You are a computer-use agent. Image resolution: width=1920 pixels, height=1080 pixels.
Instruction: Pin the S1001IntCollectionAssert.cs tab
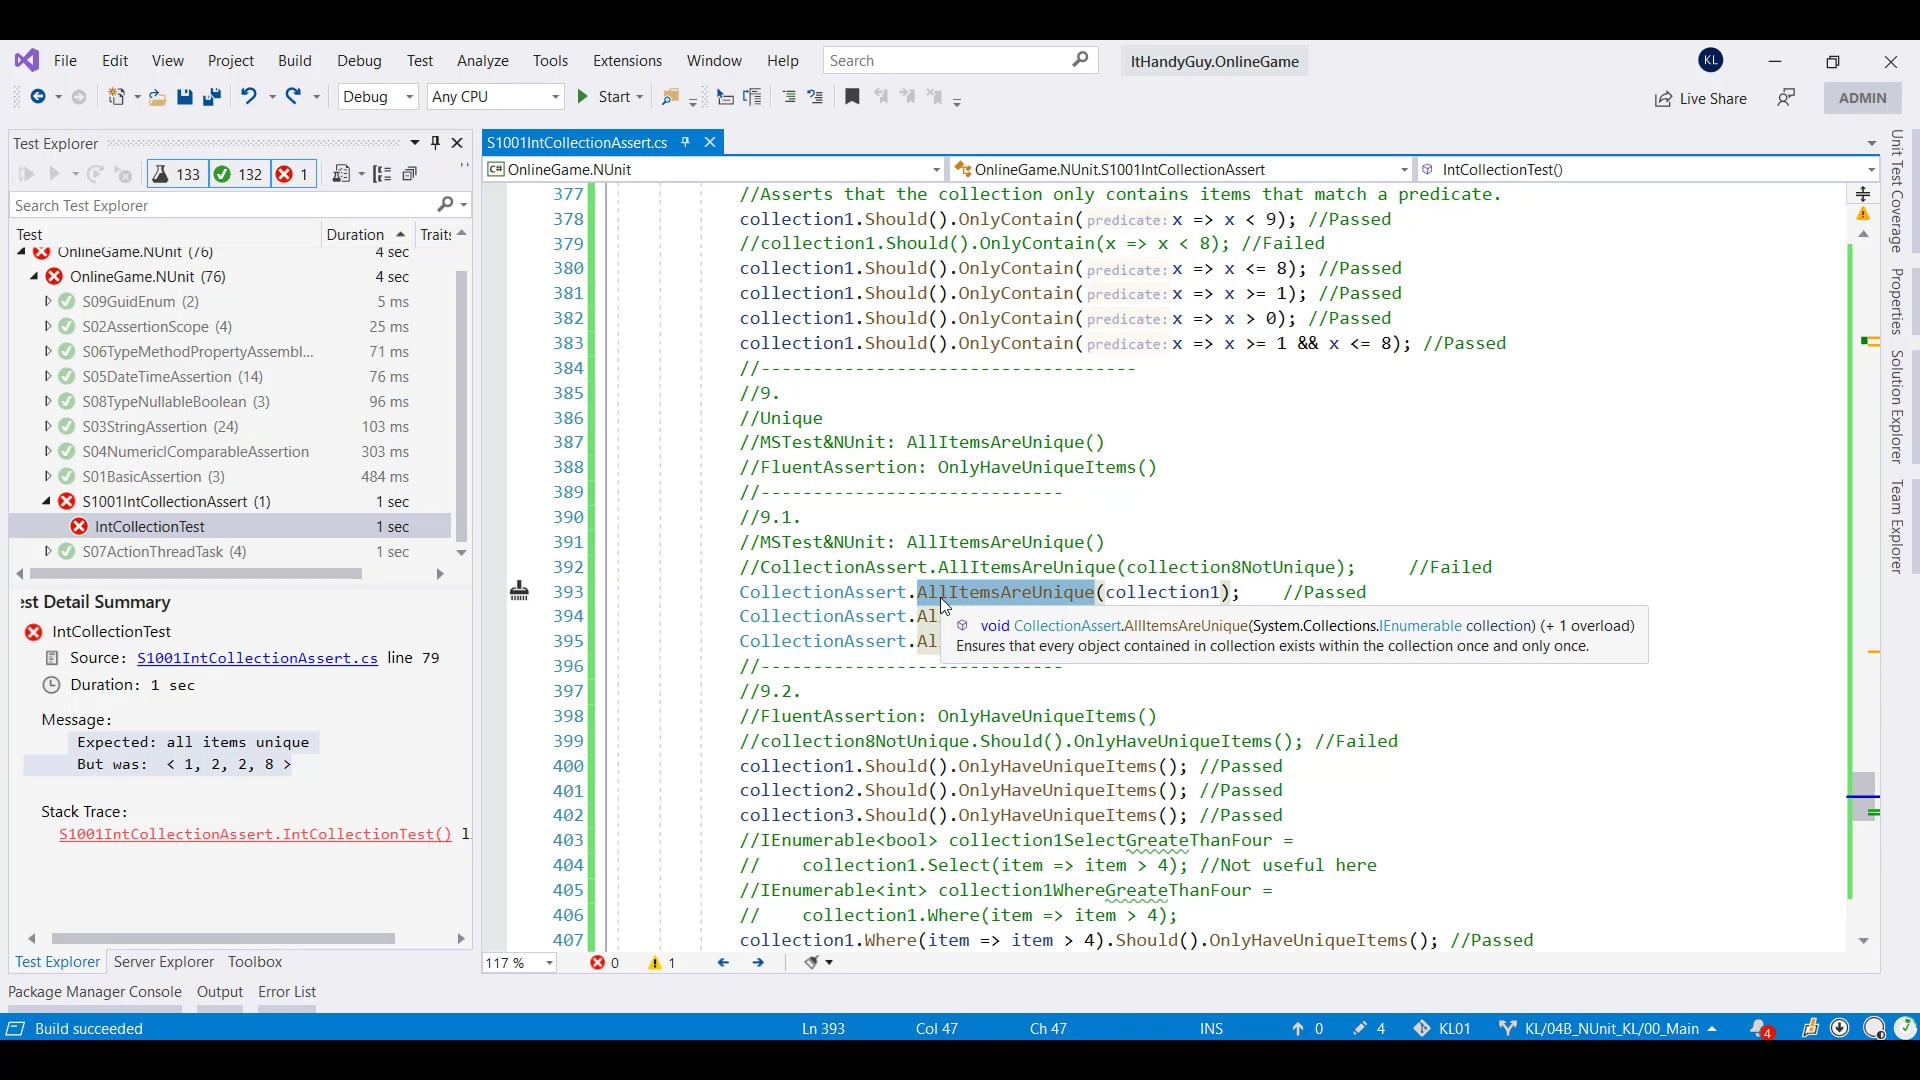685,142
